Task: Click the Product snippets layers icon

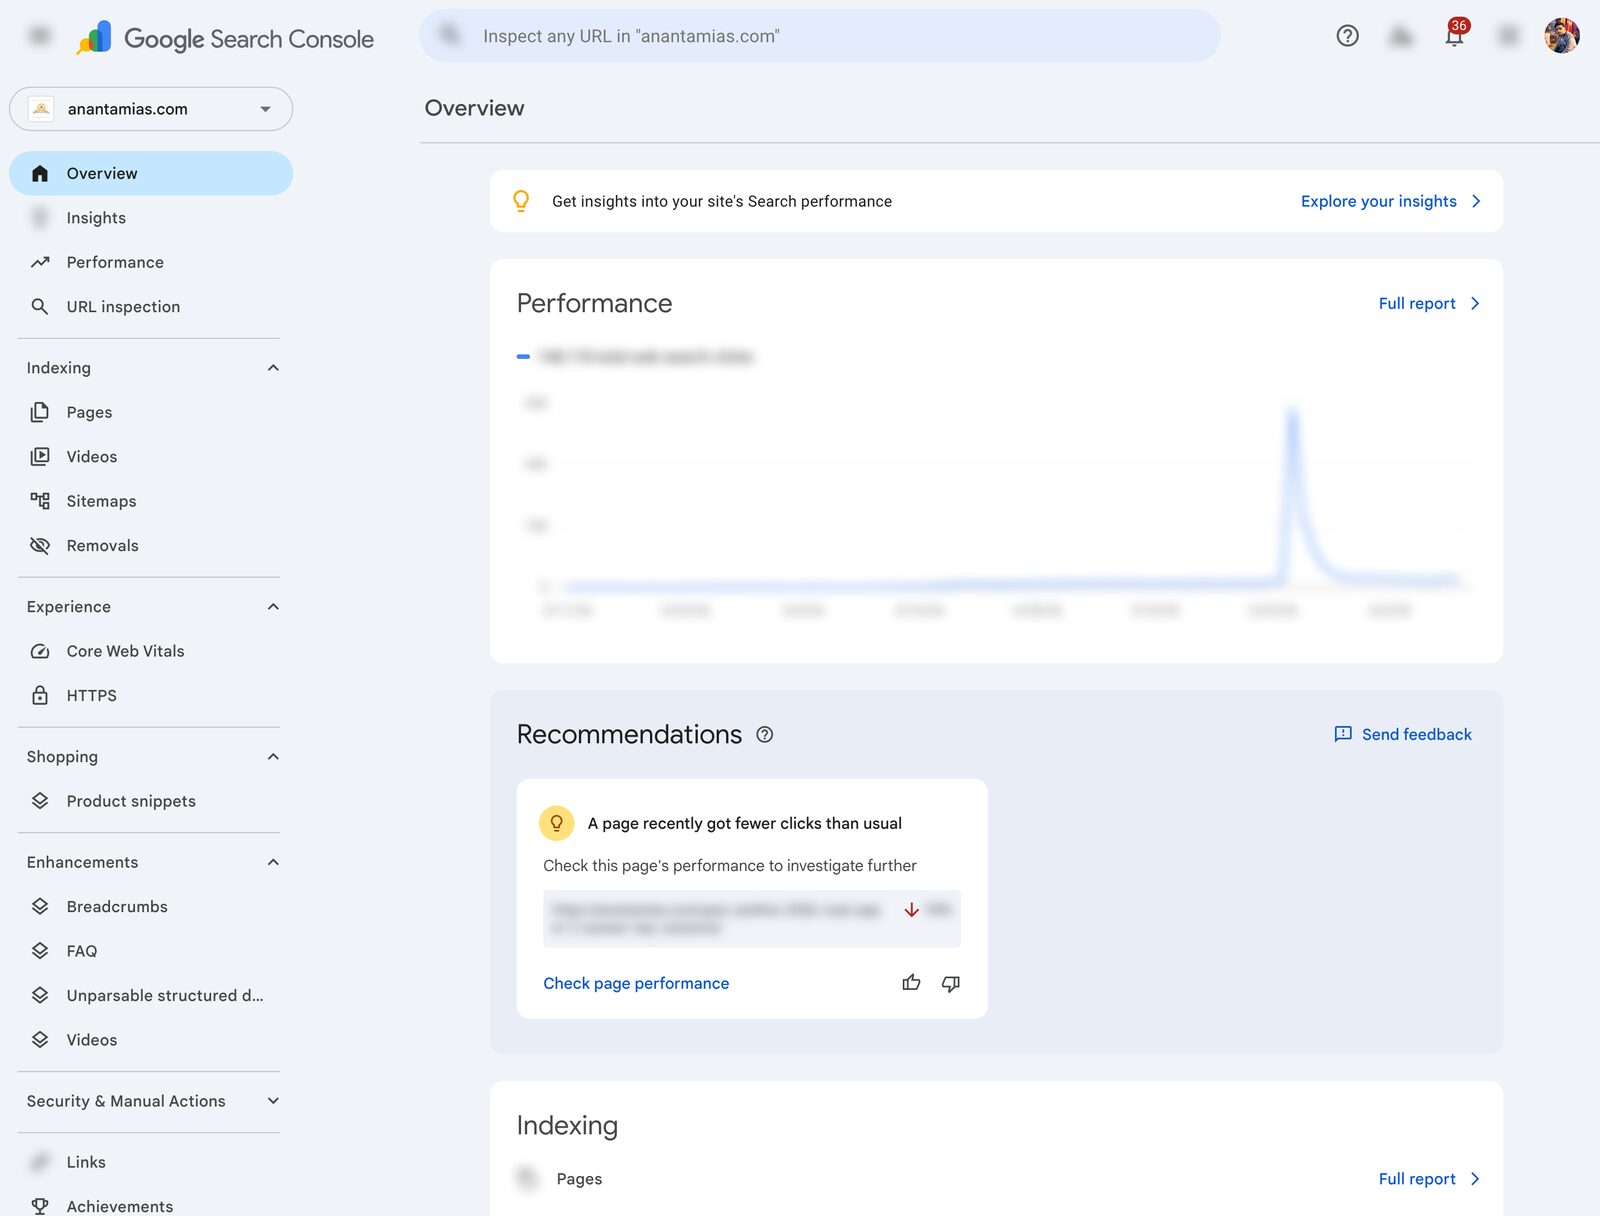Action: 40,801
